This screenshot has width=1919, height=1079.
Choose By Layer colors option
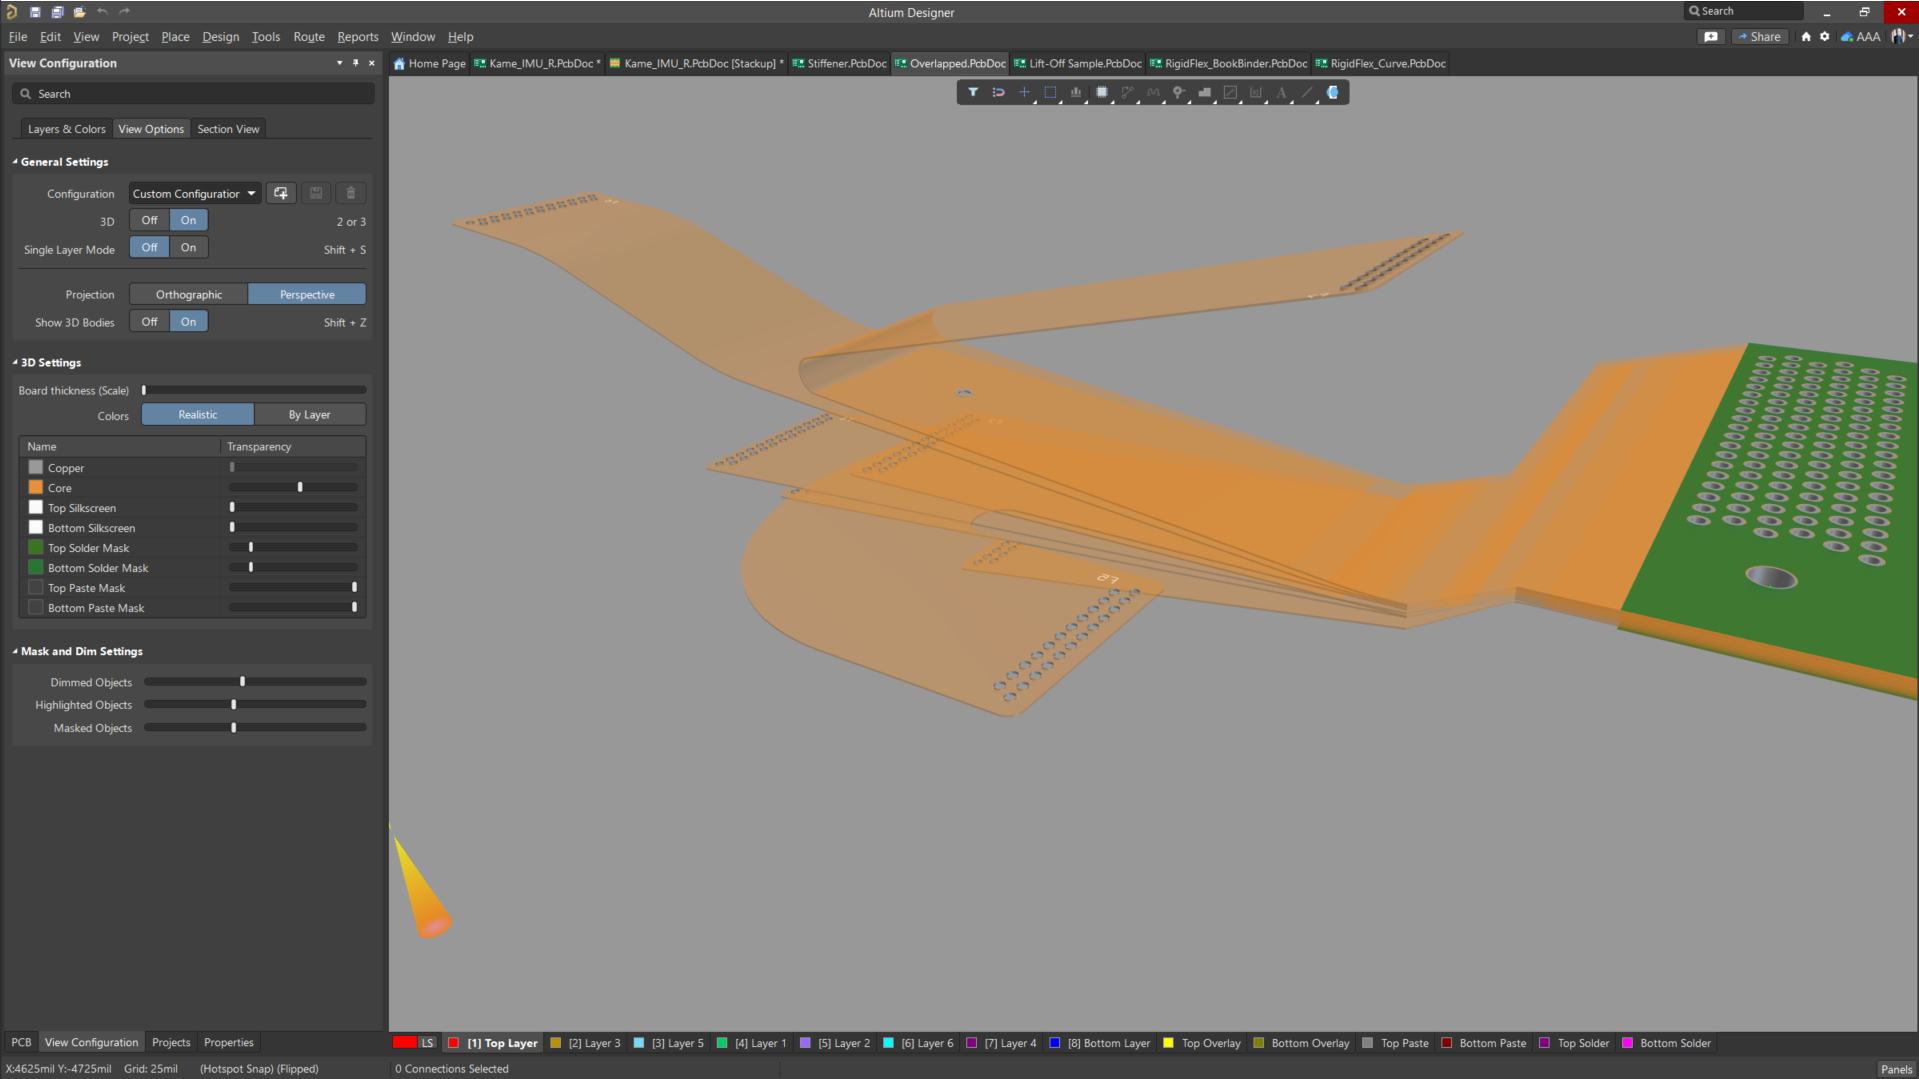[x=309, y=415]
